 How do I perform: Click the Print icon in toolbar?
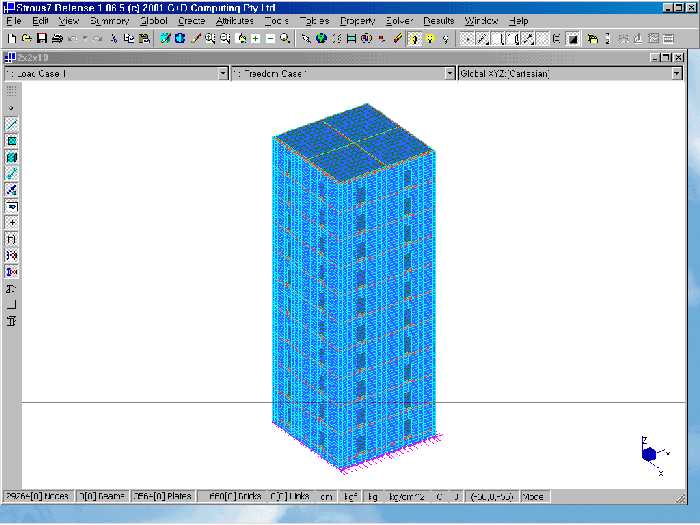(x=57, y=38)
